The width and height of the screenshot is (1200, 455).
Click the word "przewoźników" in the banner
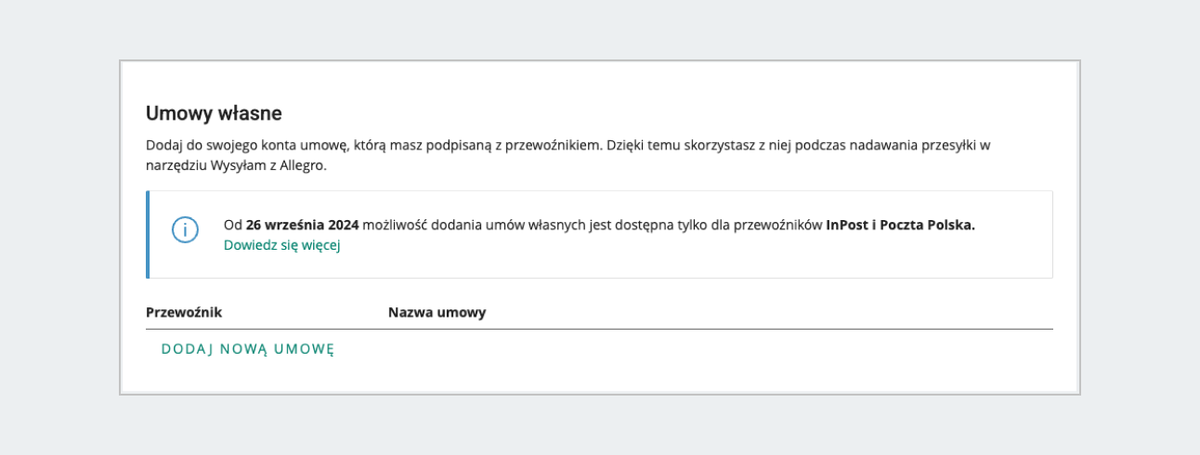pyautogui.click(x=778, y=225)
